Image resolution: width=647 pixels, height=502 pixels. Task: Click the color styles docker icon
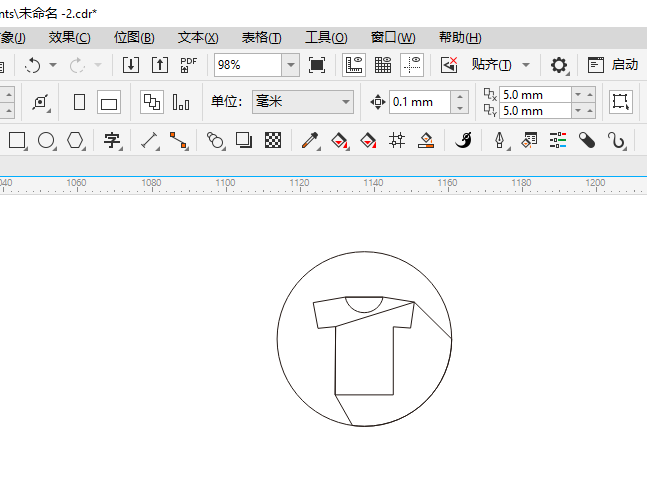pyautogui.click(x=529, y=141)
